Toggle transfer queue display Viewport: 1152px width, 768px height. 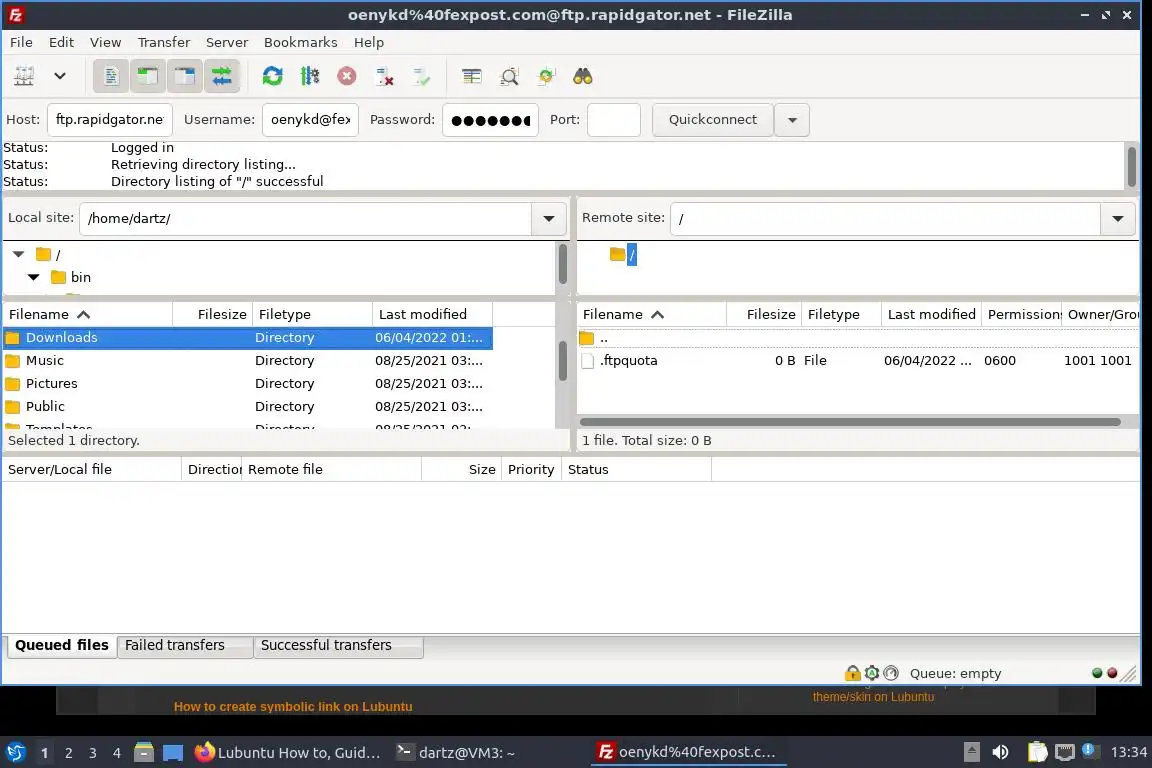[221, 76]
